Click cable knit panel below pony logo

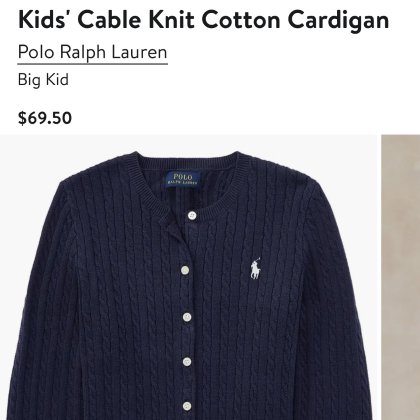click(x=255, y=333)
